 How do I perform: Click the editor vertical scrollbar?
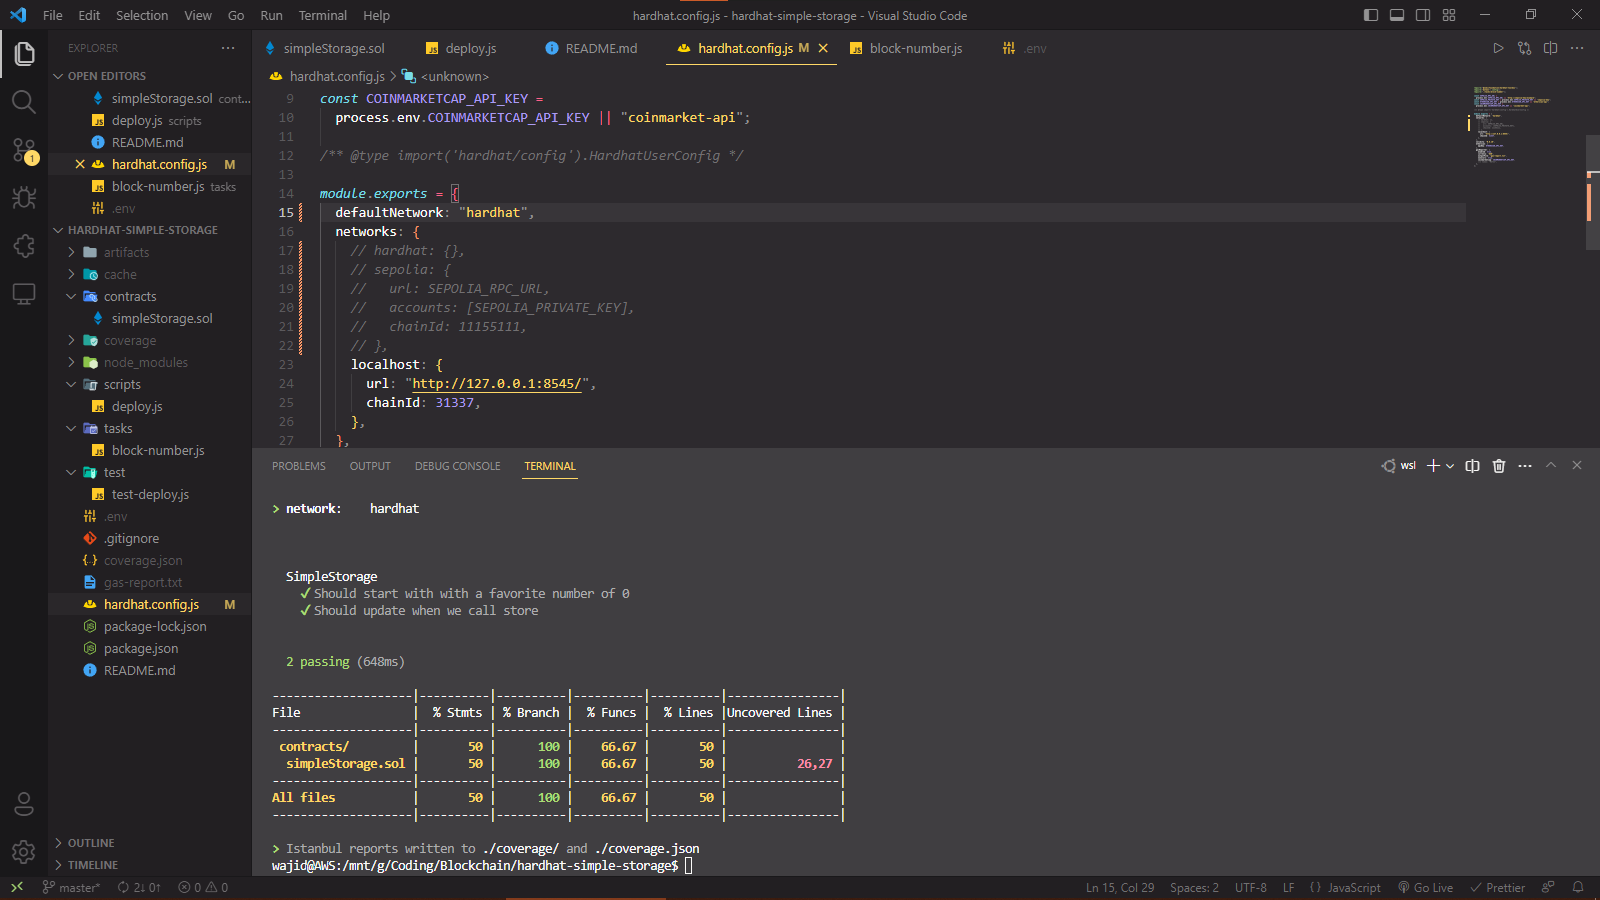point(1593,192)
